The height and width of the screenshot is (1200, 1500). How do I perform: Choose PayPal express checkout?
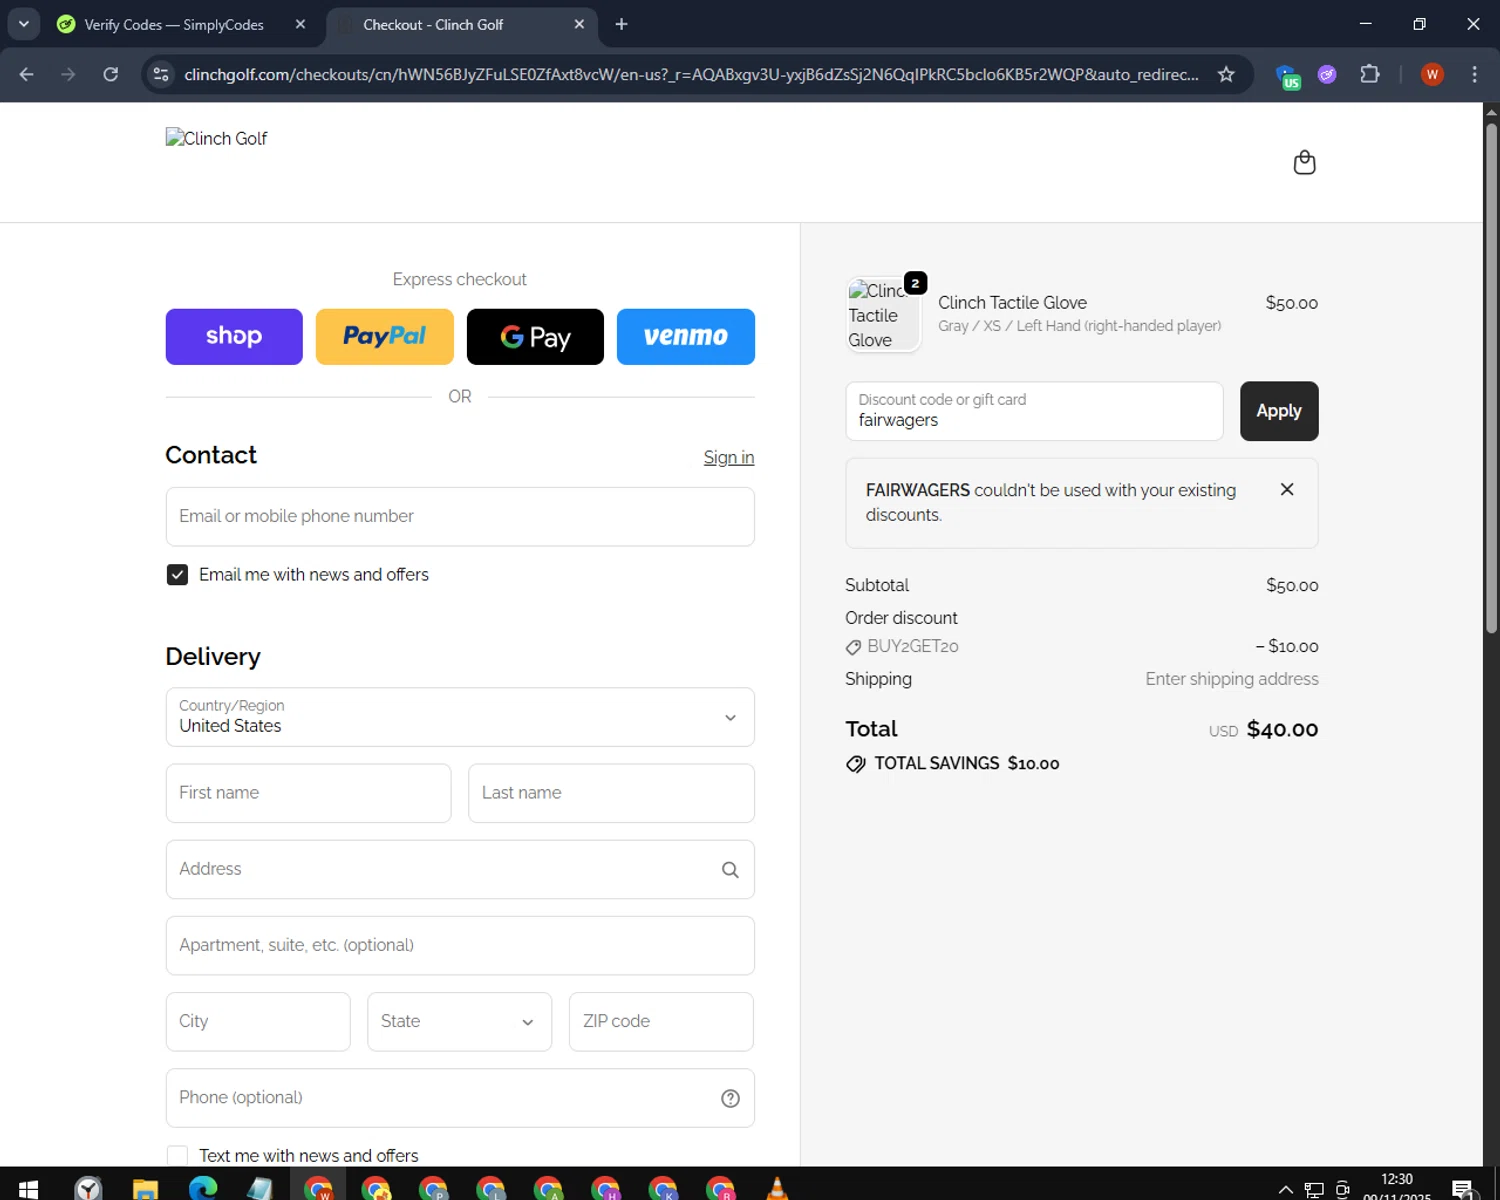385,337
